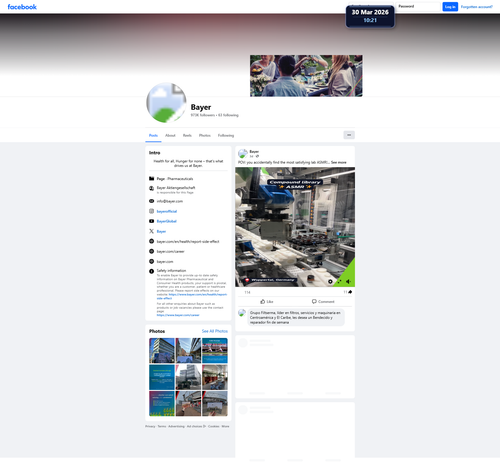Open the three-dot more options button
This screenshot has width=500, height=471.
tap(349, 135)
